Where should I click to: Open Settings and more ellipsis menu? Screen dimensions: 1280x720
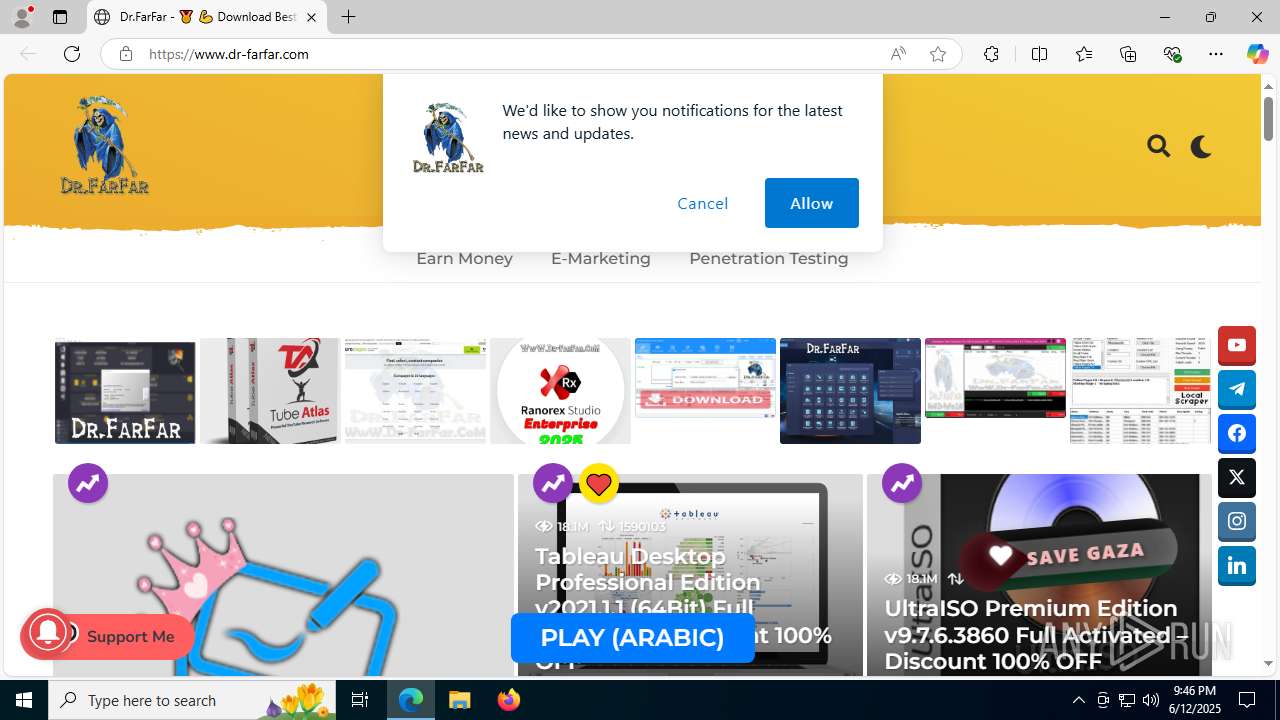(x=1216, y=54)
